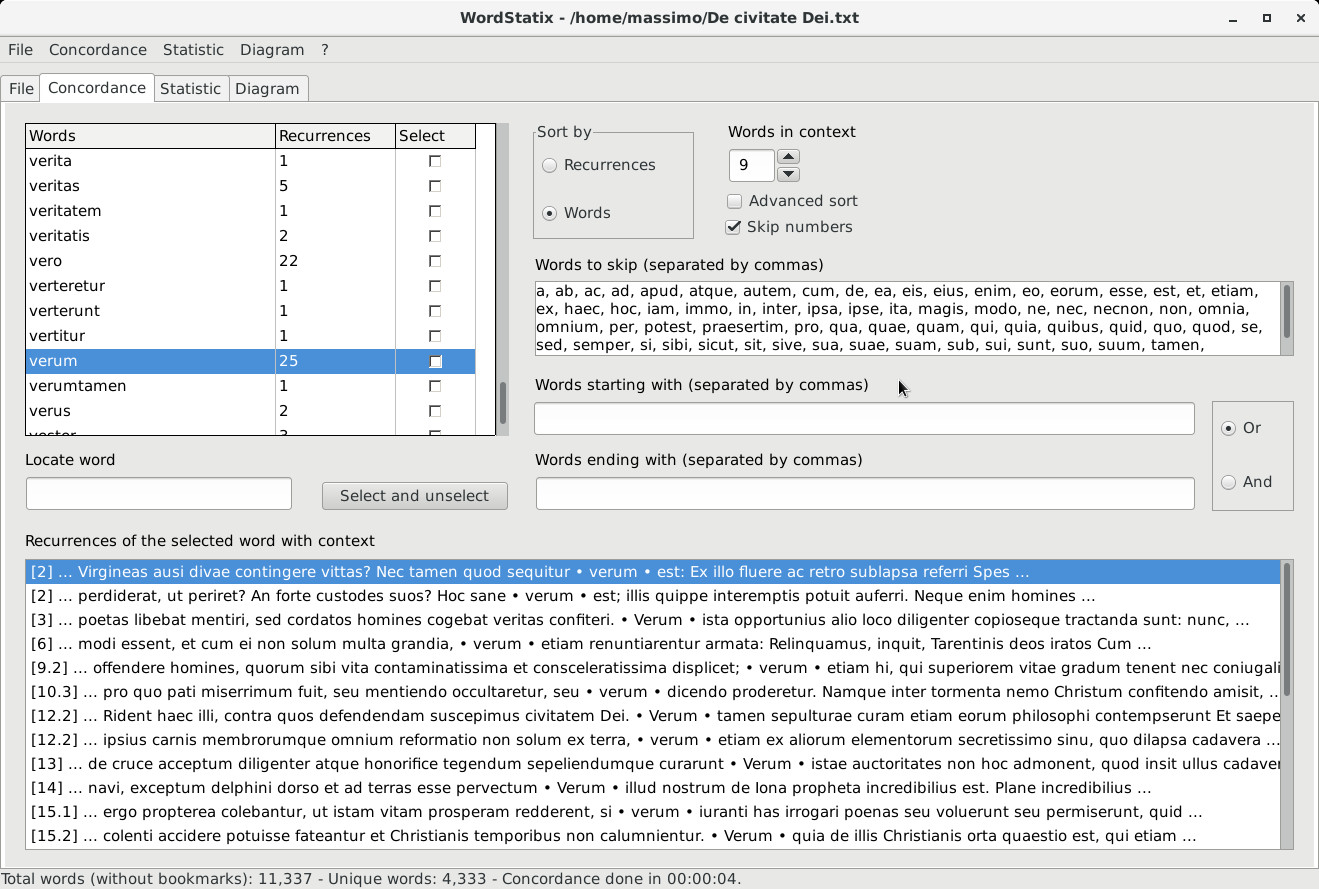
Task: Click the recurrence count 25 for verum
Action: [289, 361]
